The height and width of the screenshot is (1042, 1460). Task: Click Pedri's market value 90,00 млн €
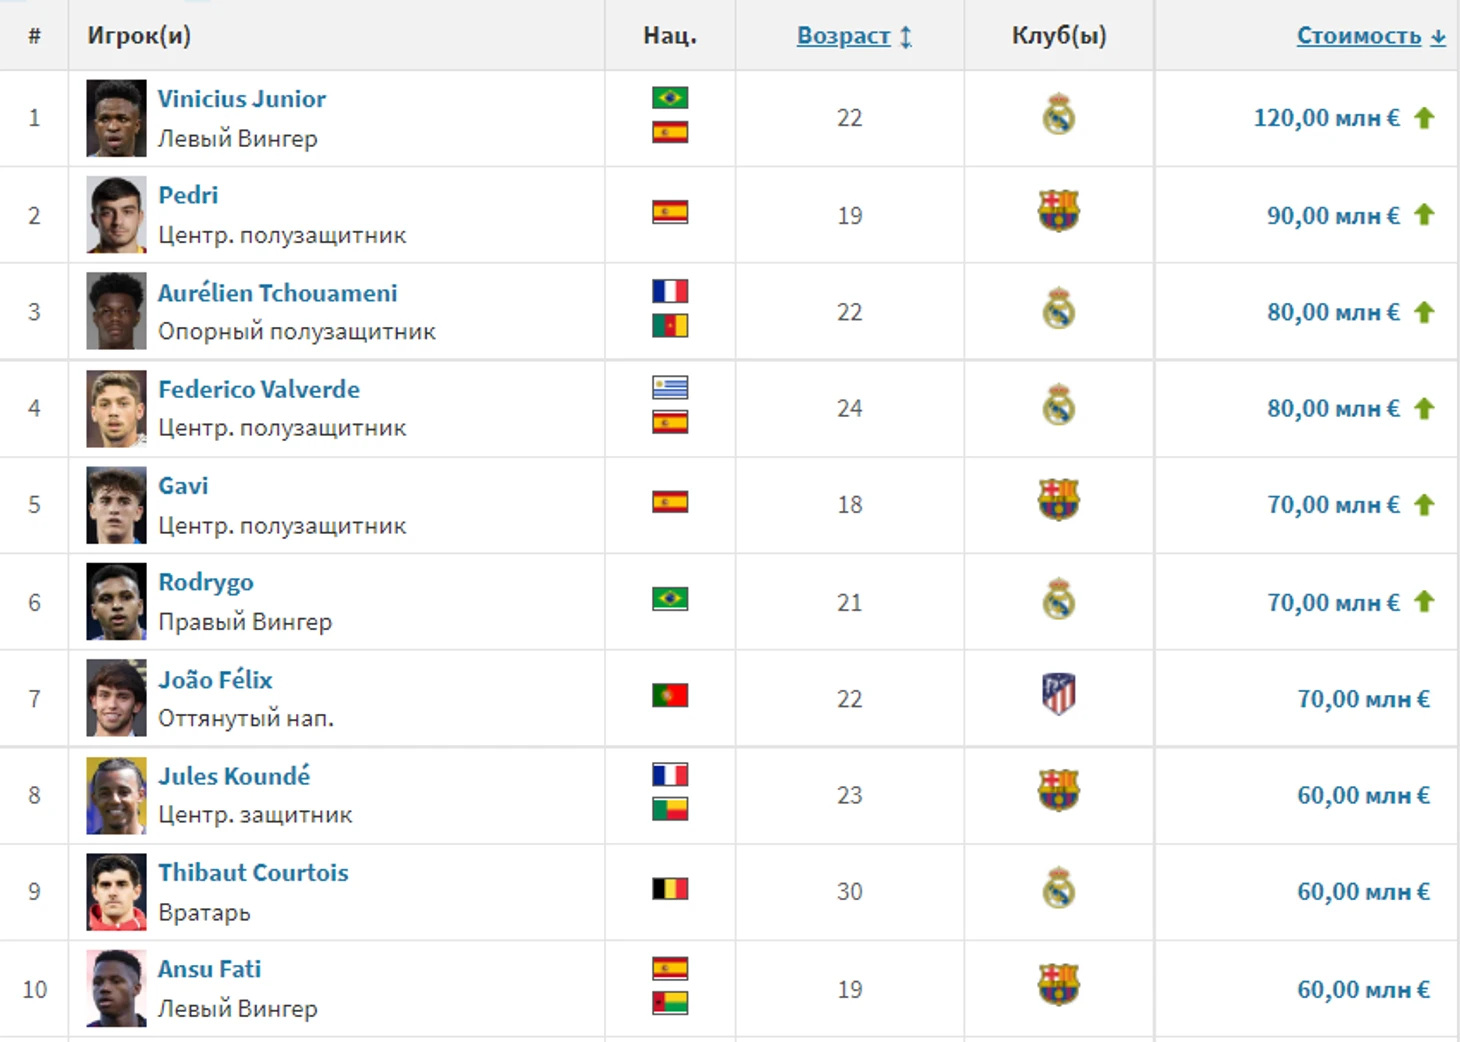click(x=1332, y=216)
